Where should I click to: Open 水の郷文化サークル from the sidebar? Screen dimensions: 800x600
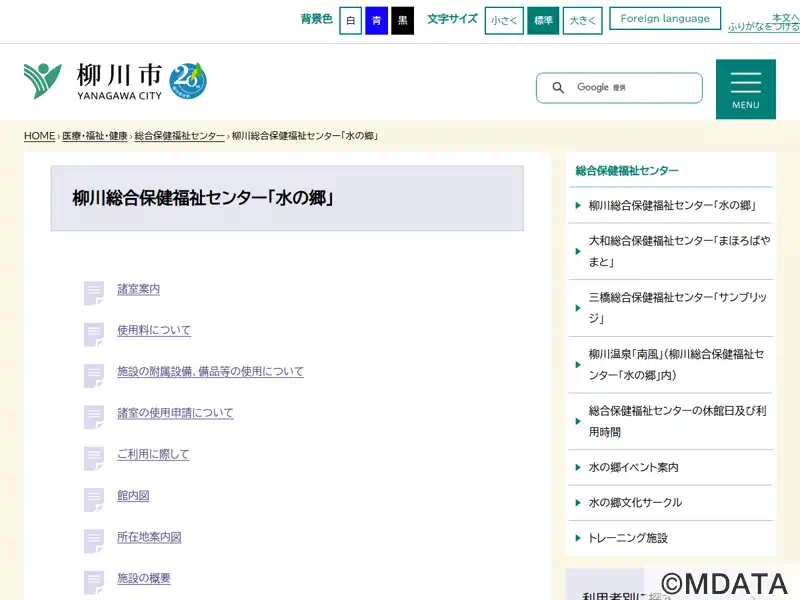pos(635,503)
